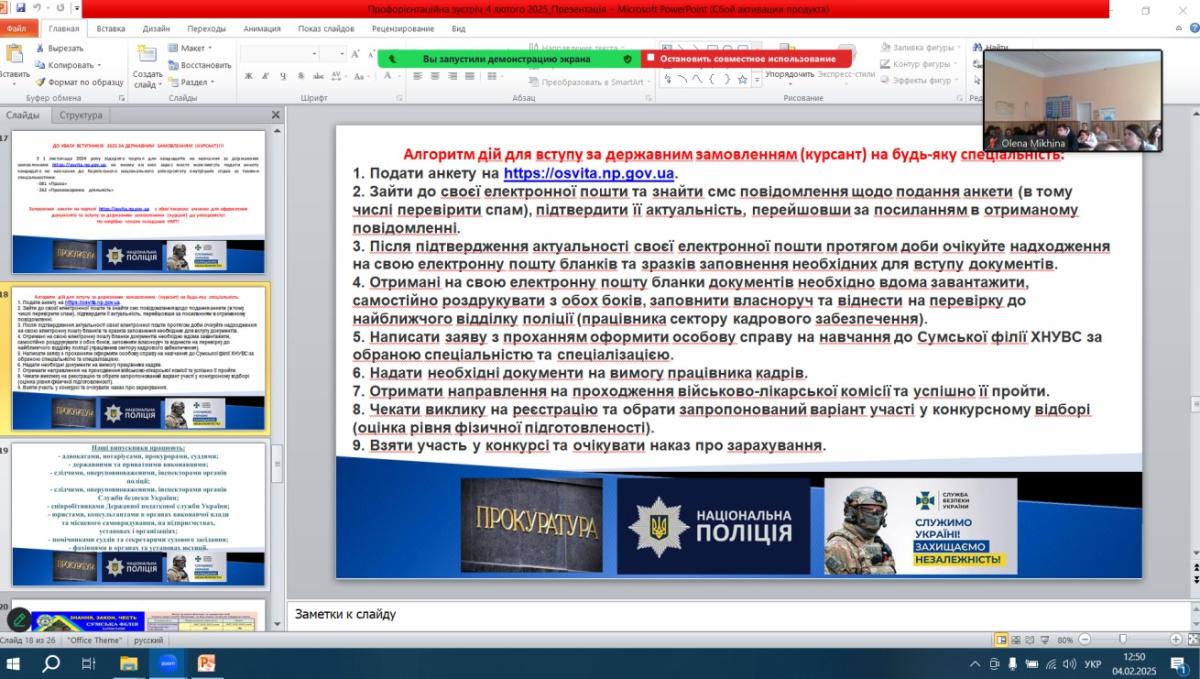
Task: Open the Структура outline pane tab
Action: pos(80,115)
